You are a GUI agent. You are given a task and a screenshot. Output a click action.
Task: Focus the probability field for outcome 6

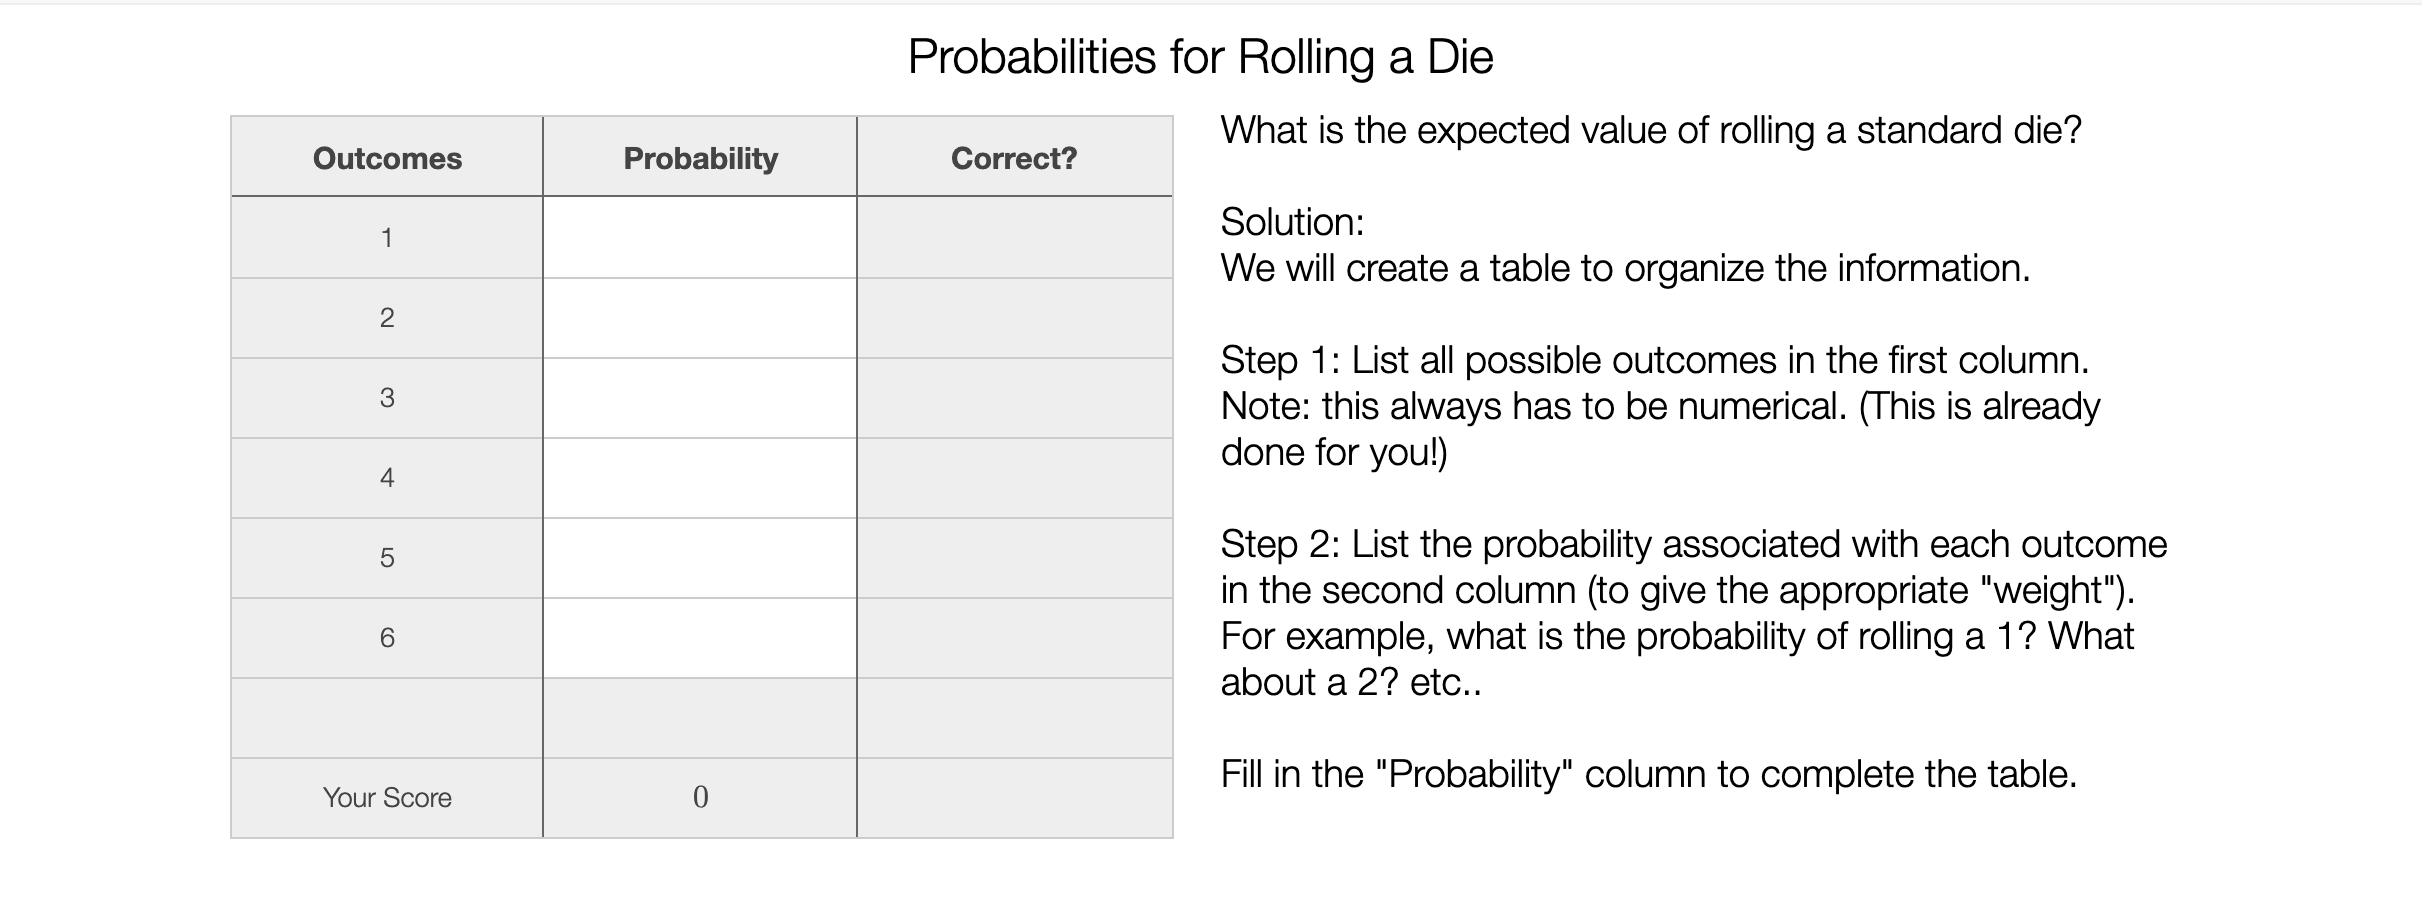coord(700,638)
